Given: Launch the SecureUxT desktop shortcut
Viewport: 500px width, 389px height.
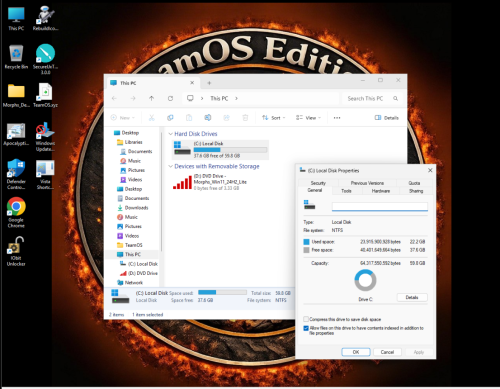Looking at the screenshot, I should (x=45, y=59).
